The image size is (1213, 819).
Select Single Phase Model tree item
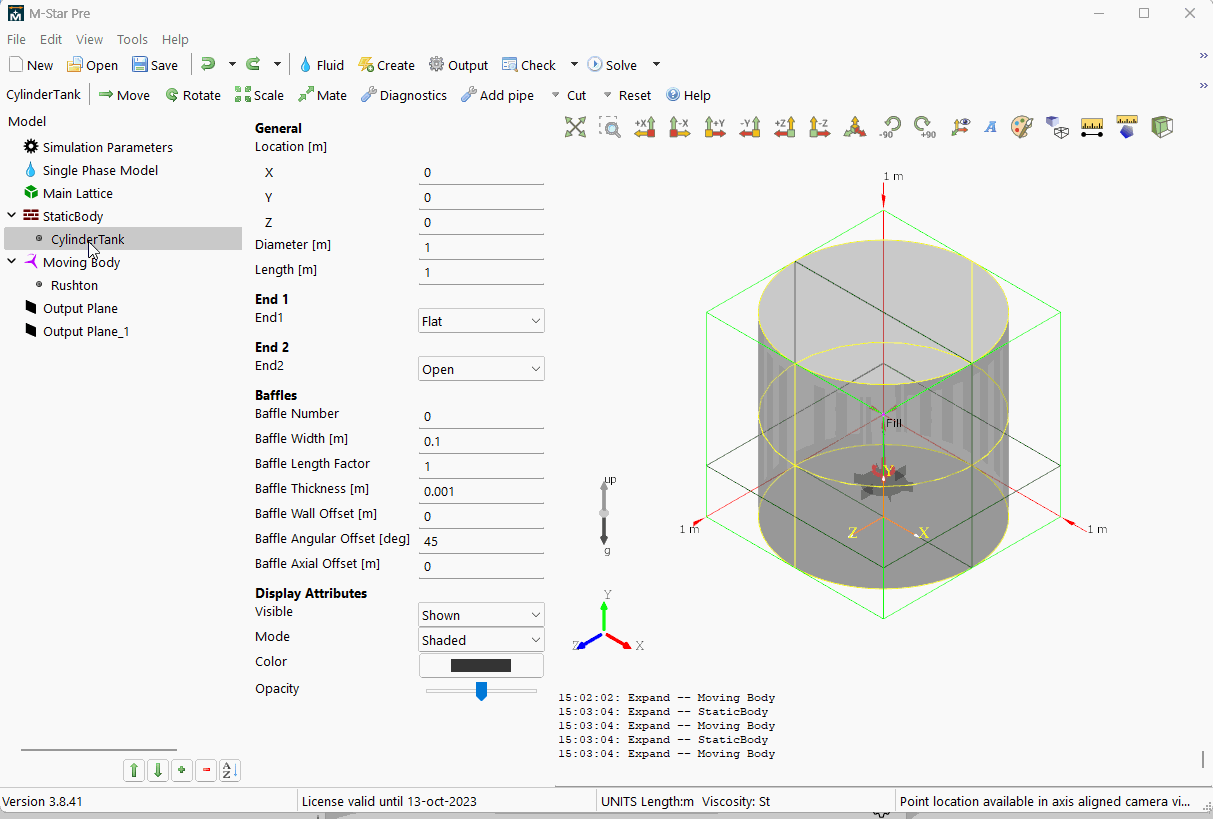[x=100, y=170]
